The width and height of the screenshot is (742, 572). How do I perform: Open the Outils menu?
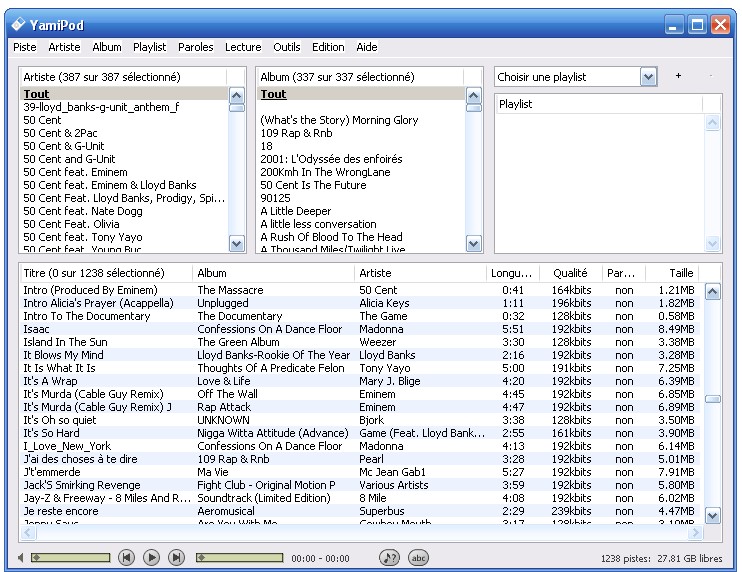(287, 47)
